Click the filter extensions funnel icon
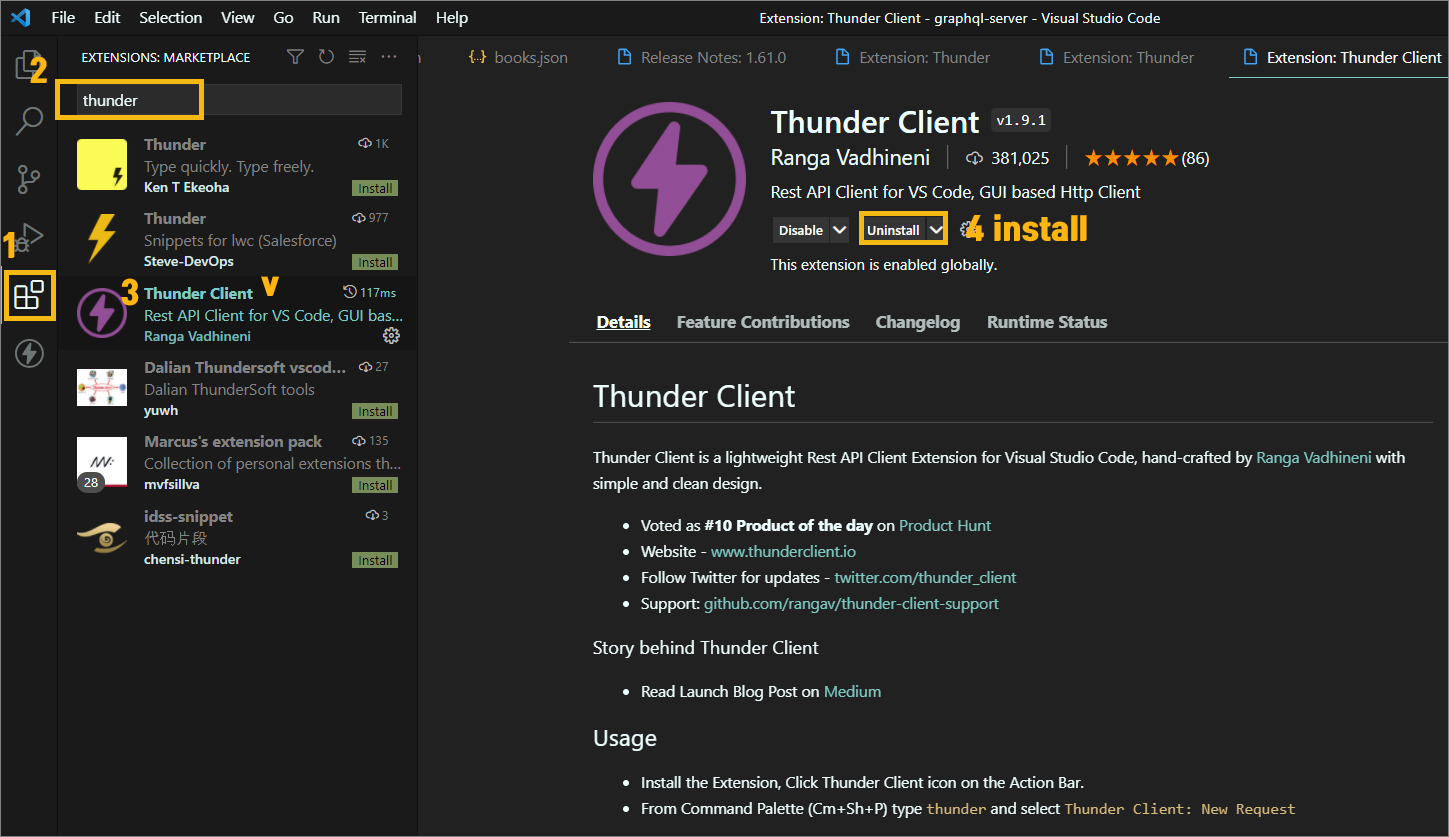This screenshot has width=1449, height=837. click(x=295, y=57)
